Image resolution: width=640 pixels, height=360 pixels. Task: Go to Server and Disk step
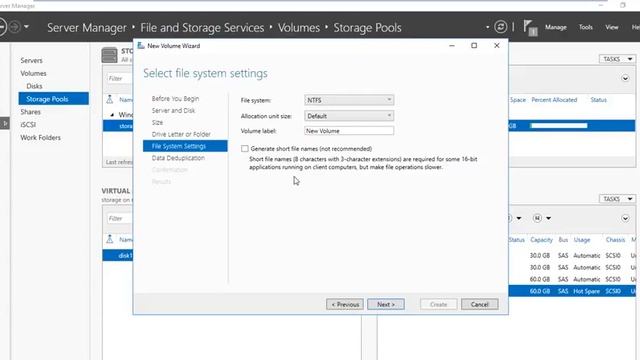click(x=173, y=111)
